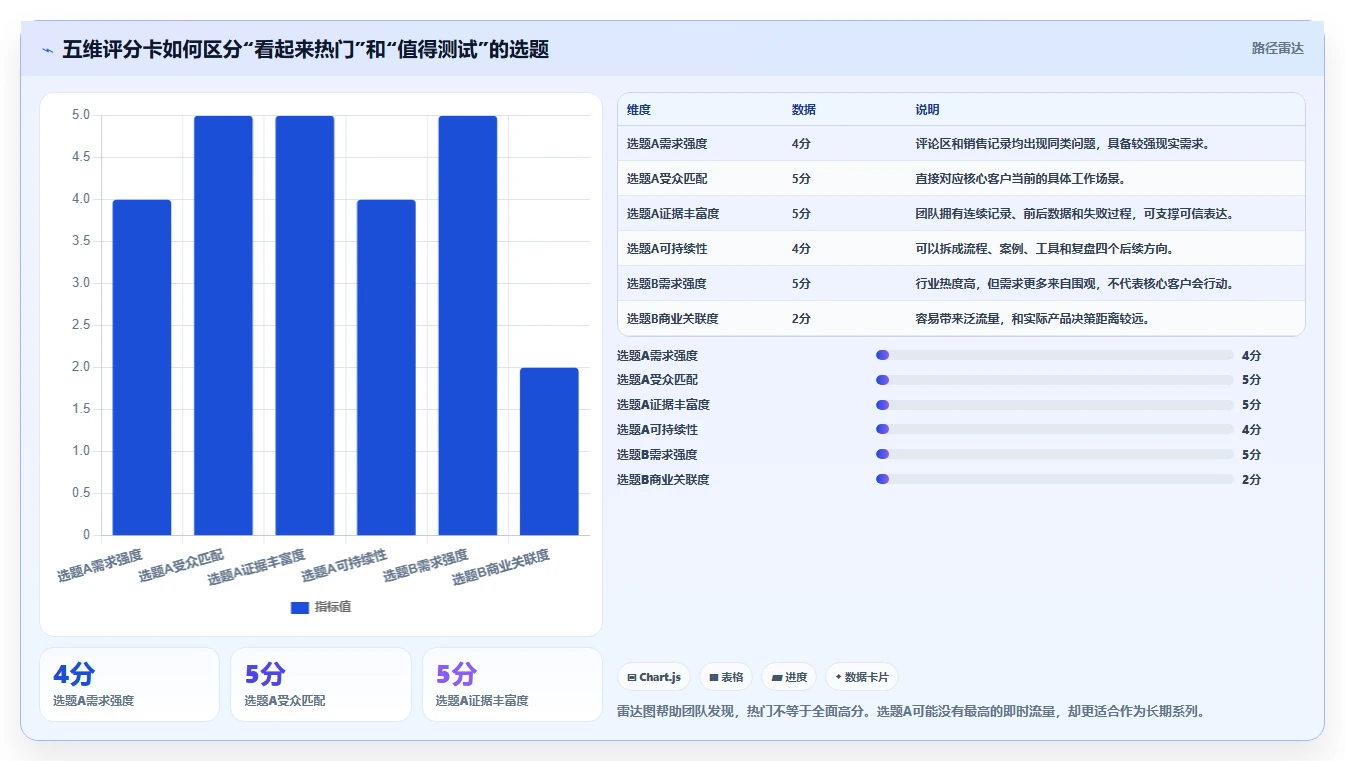Select the 选题A需求强度 table row label
The height and width of the screenshot is (761, 1345).
pyautogui.click(x=667, y=144)
